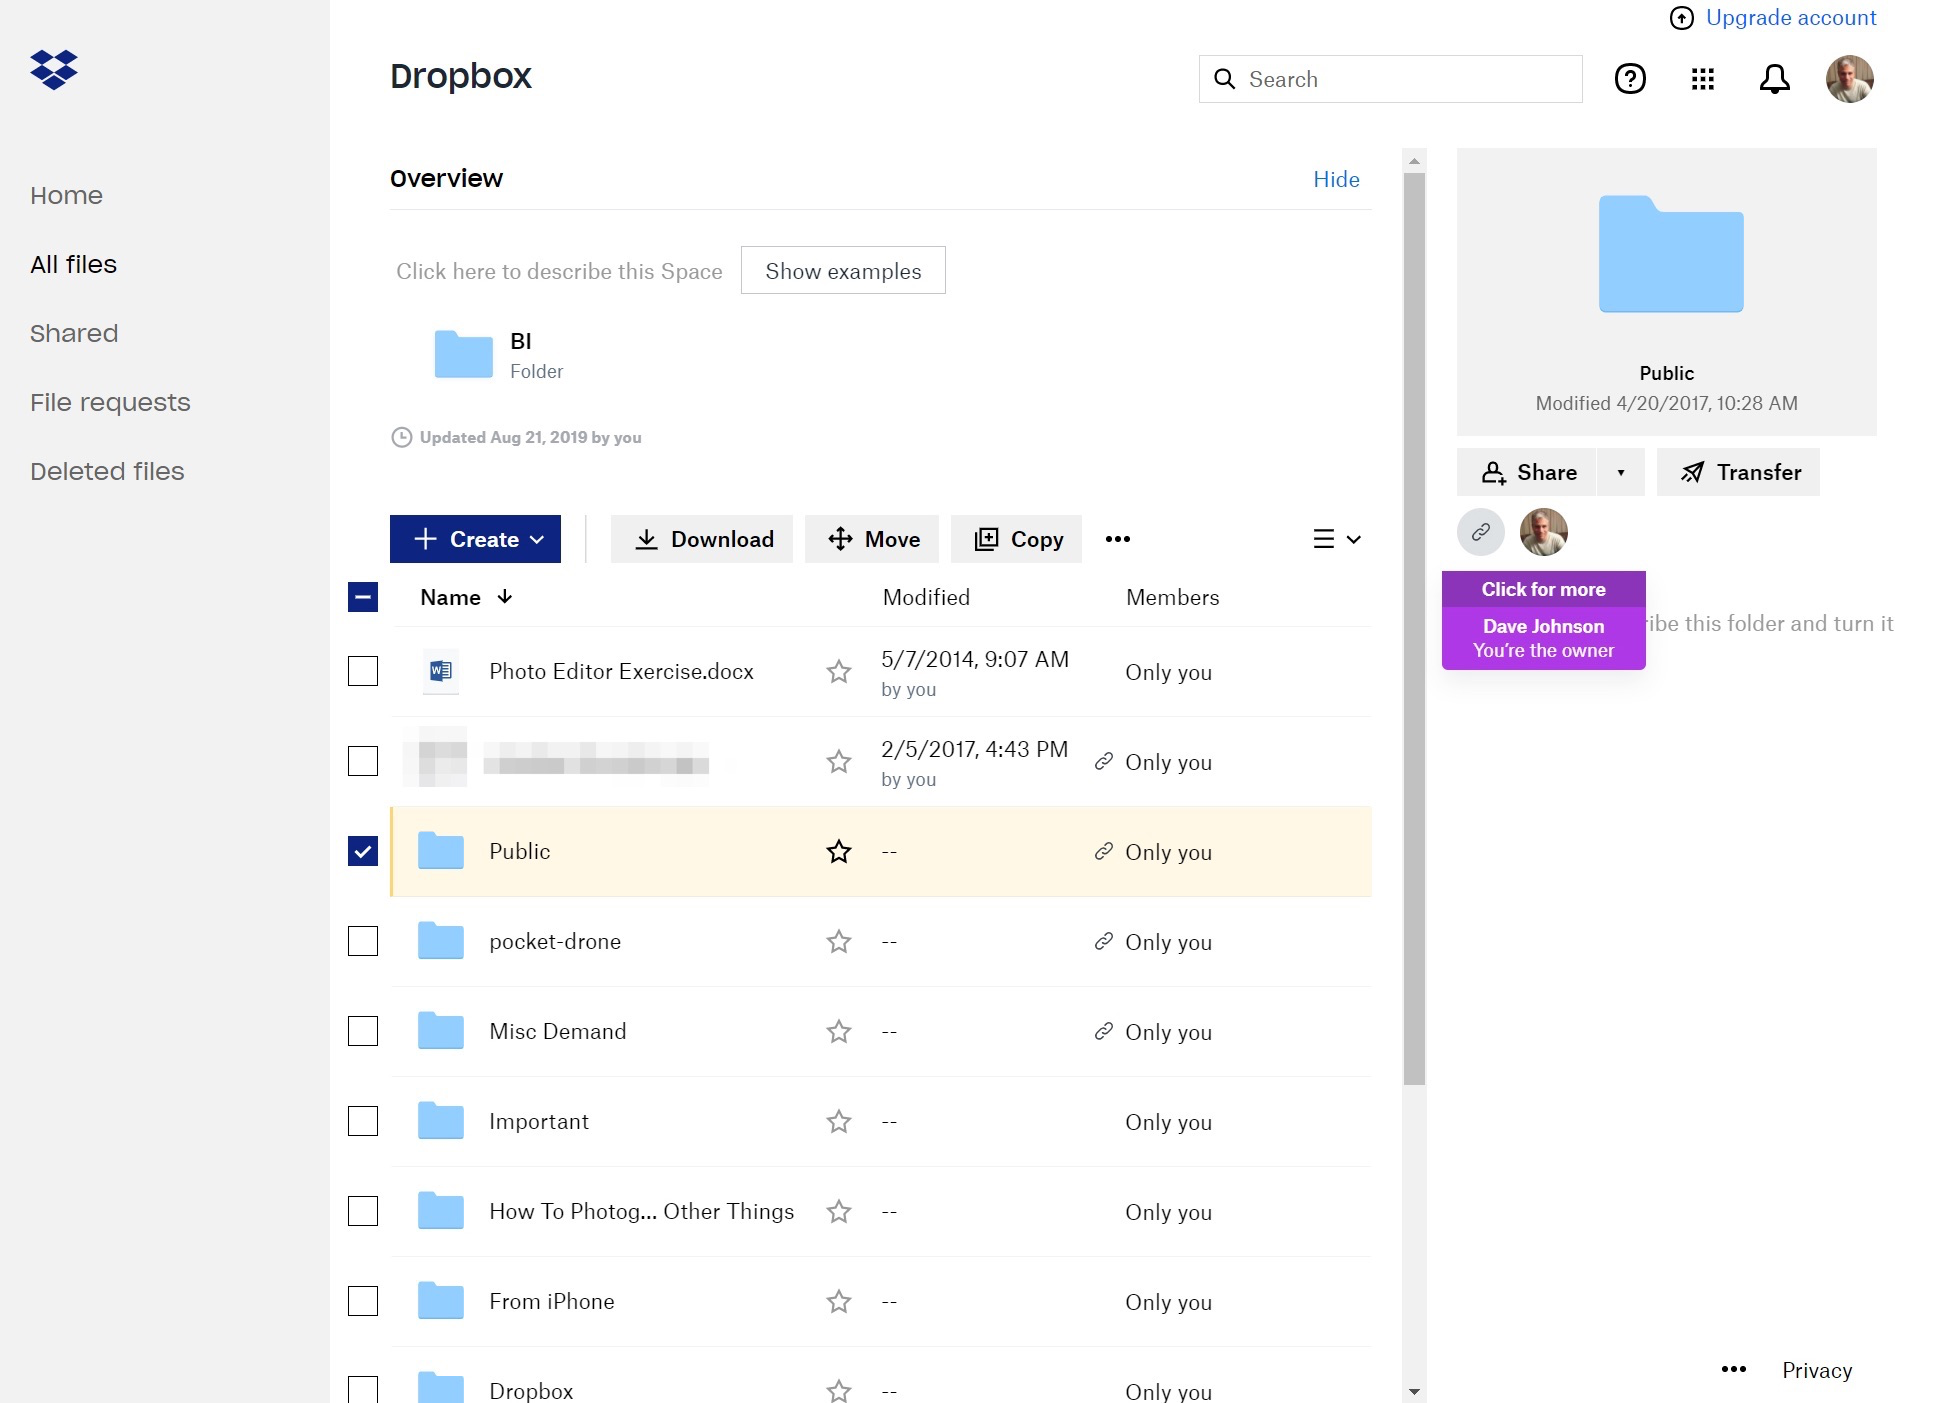Star the blurred file row
The image size is (1933, 1403).
(x=838, y=761)
